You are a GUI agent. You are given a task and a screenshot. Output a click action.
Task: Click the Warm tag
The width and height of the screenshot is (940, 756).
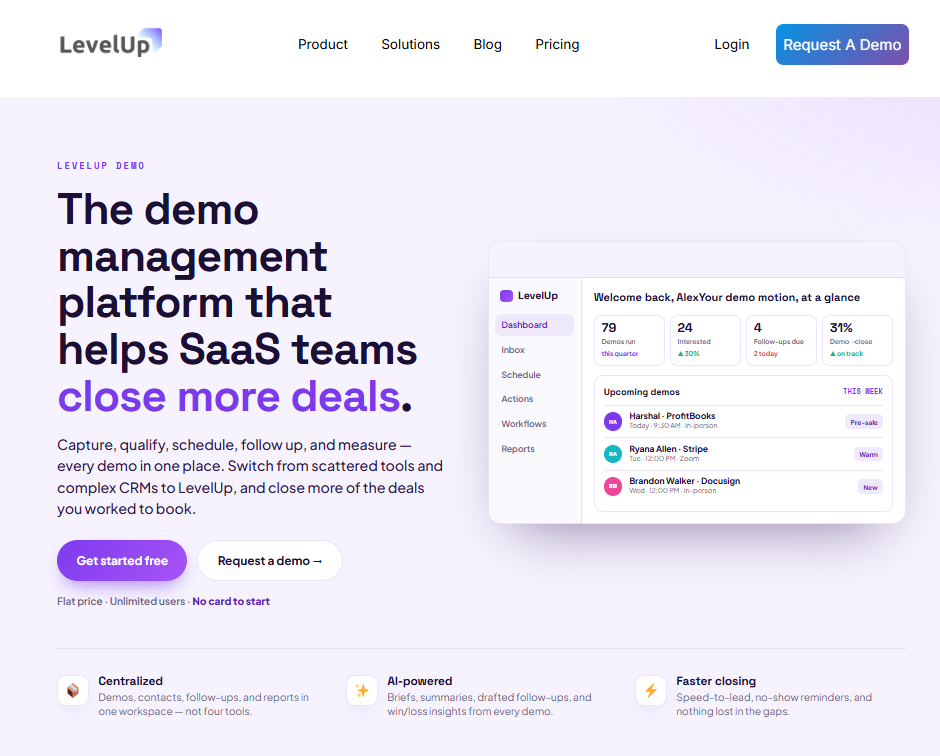[x=868, y=454]
